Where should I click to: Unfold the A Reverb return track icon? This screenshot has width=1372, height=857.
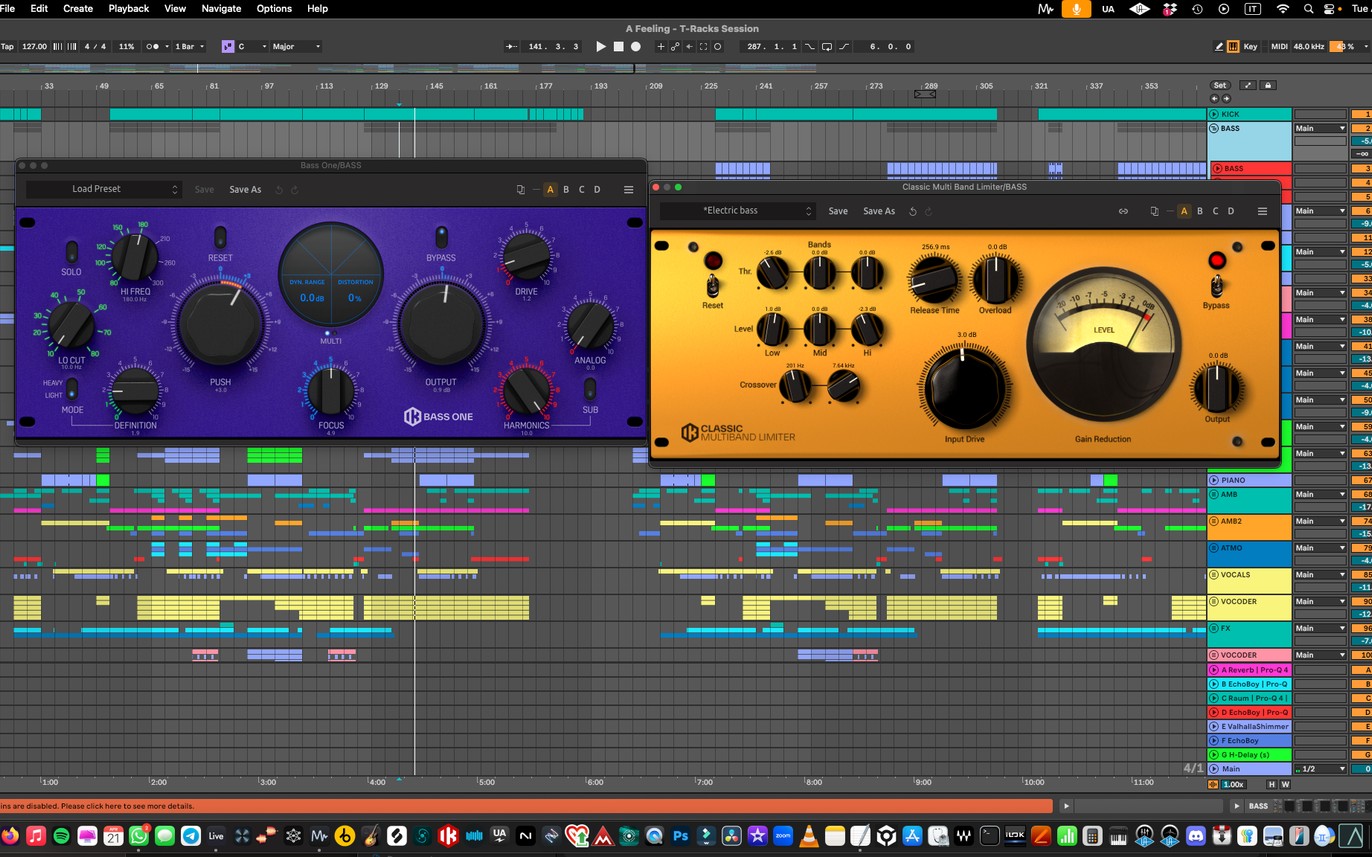[x=1215, y=670]
